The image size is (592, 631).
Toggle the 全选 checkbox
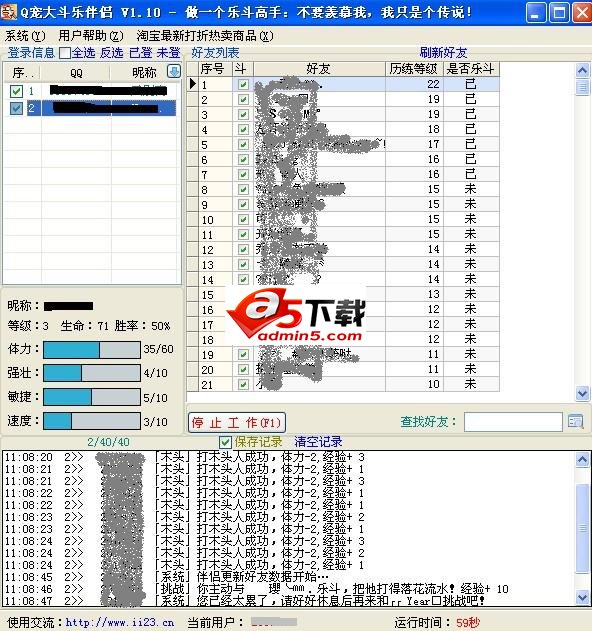[65, 53]
